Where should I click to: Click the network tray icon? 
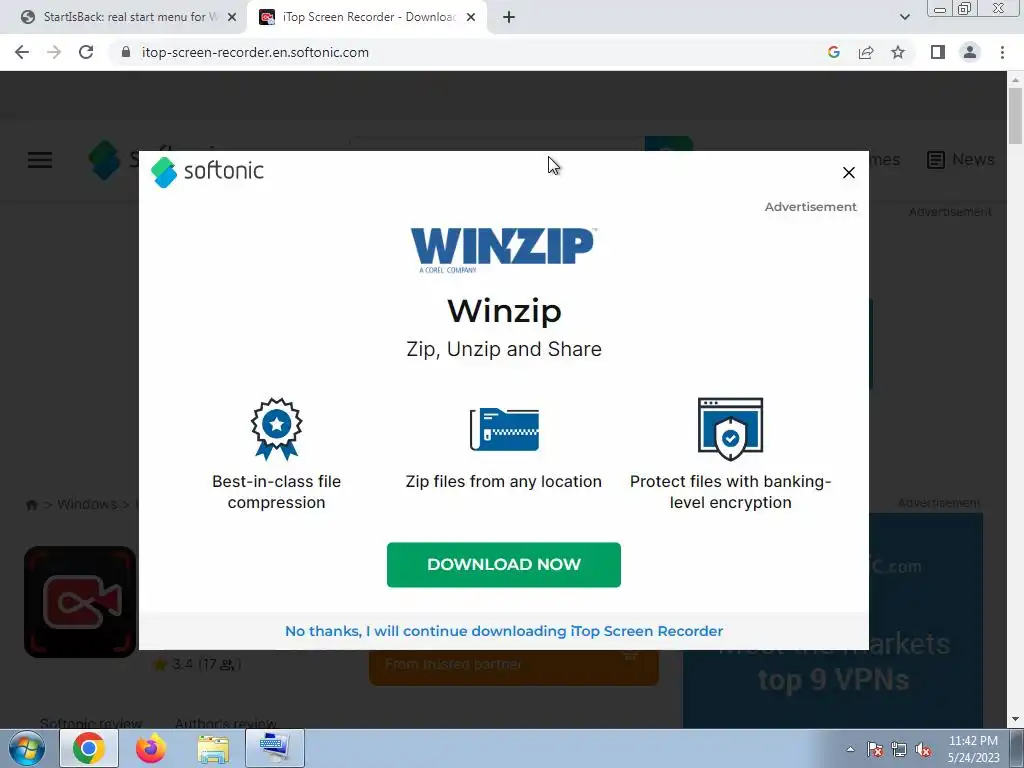(899, 749)
